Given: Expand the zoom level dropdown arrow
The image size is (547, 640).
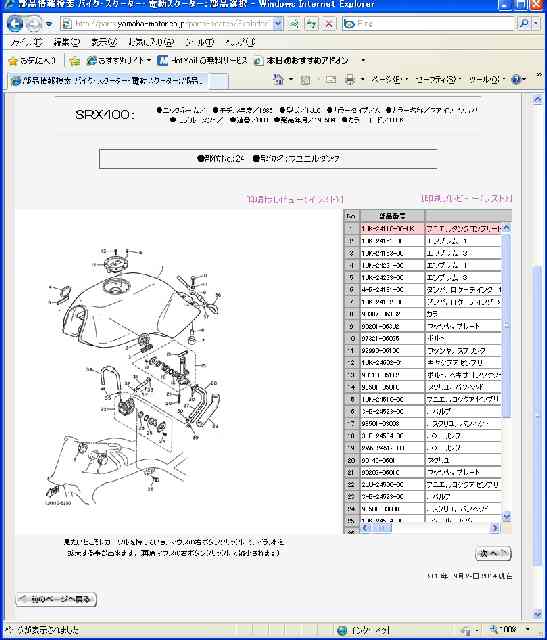Looking at the screenshot, I should click(529, 630).
